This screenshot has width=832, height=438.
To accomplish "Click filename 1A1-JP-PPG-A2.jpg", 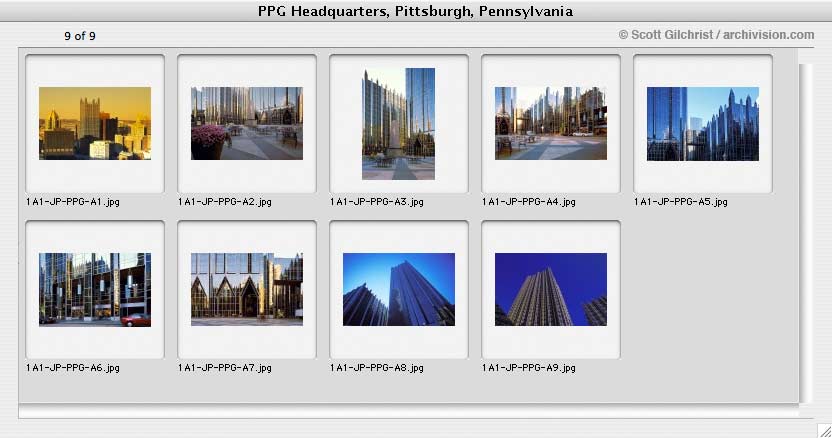I will point(225,202).
